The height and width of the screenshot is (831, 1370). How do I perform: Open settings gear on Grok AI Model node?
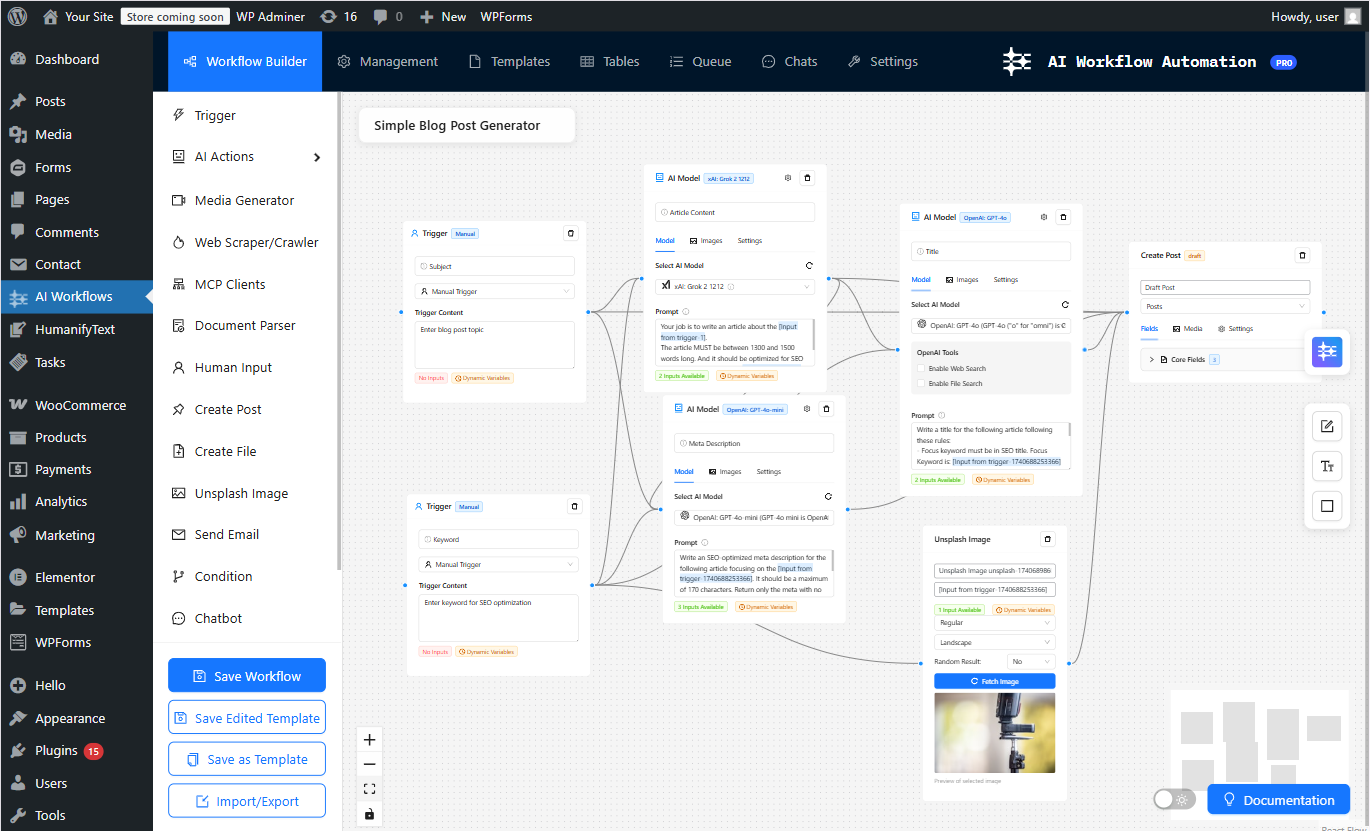pos(788,178)
